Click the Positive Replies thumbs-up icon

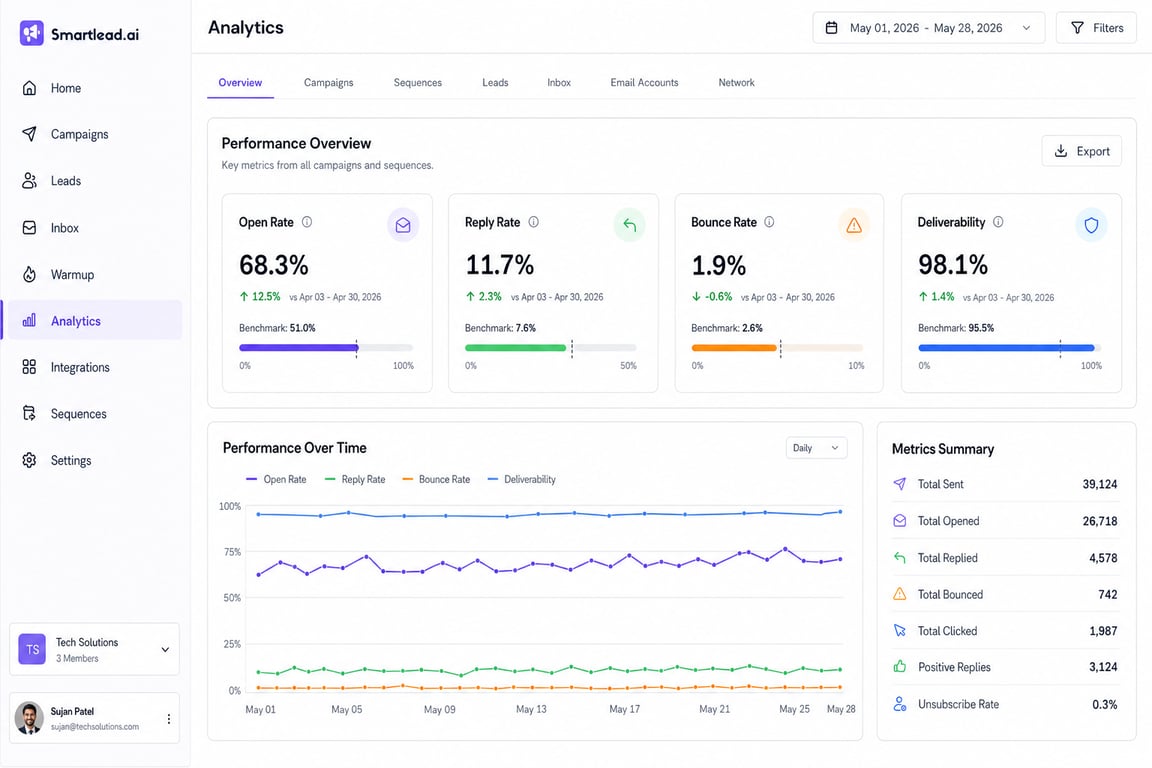(900, 667)
